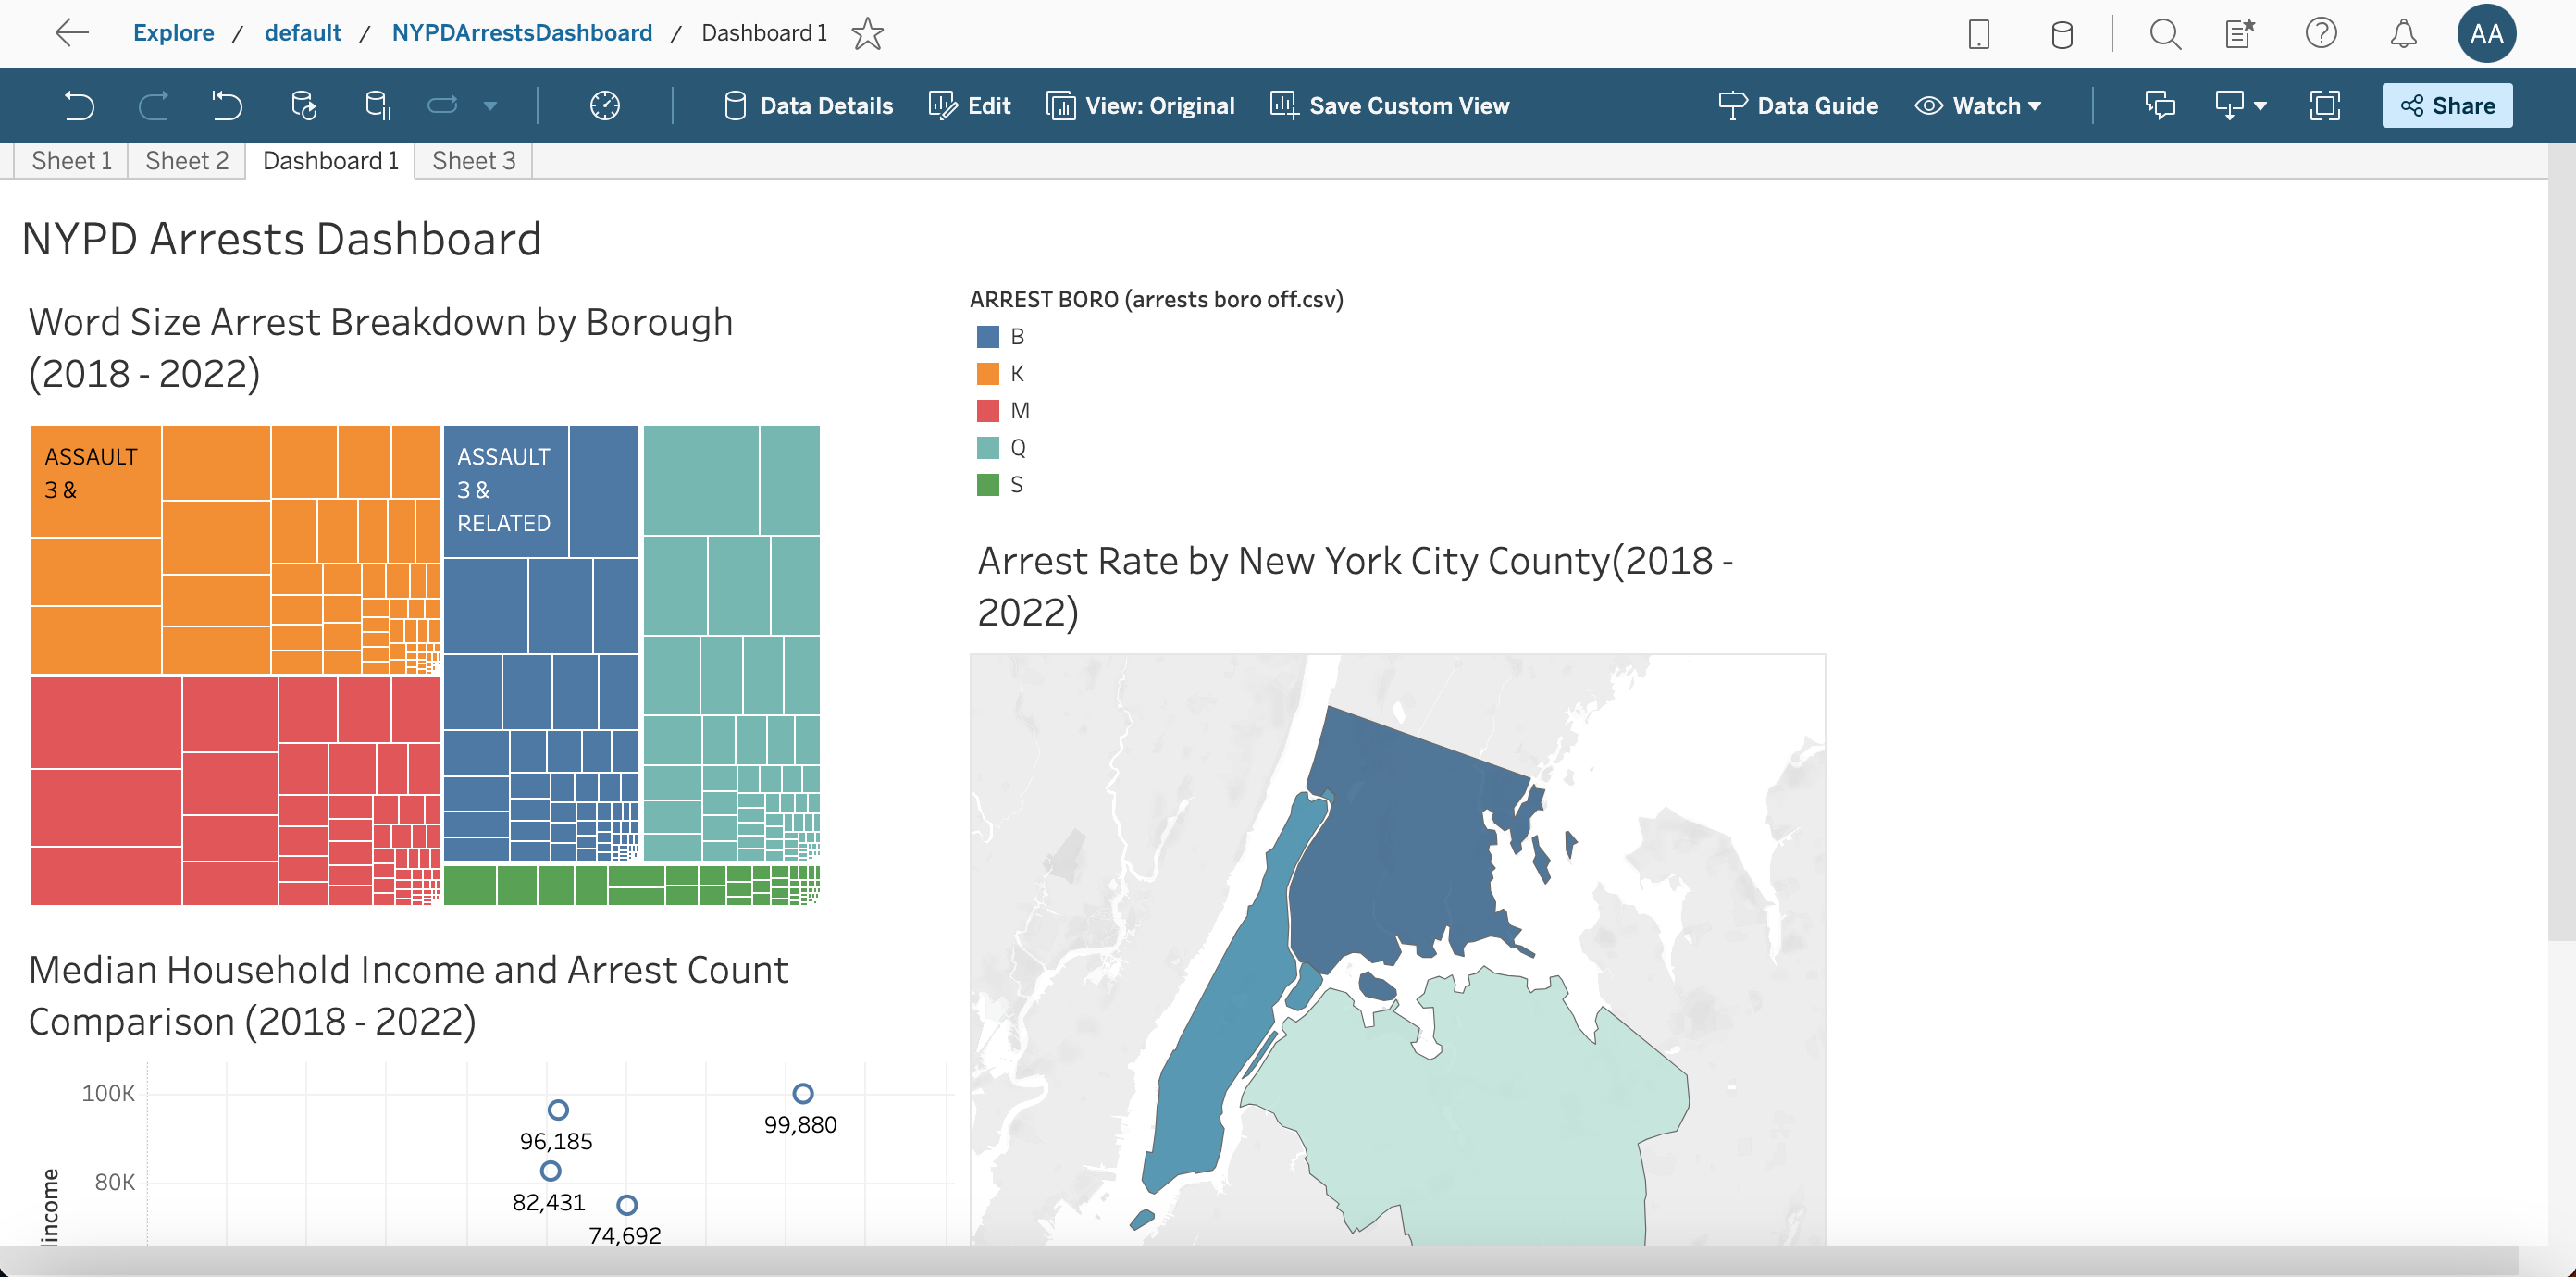Click the 99,880 scatter plot point
The image size is (2576, 1277).
pyautogui.click(x=802, y=1093)
